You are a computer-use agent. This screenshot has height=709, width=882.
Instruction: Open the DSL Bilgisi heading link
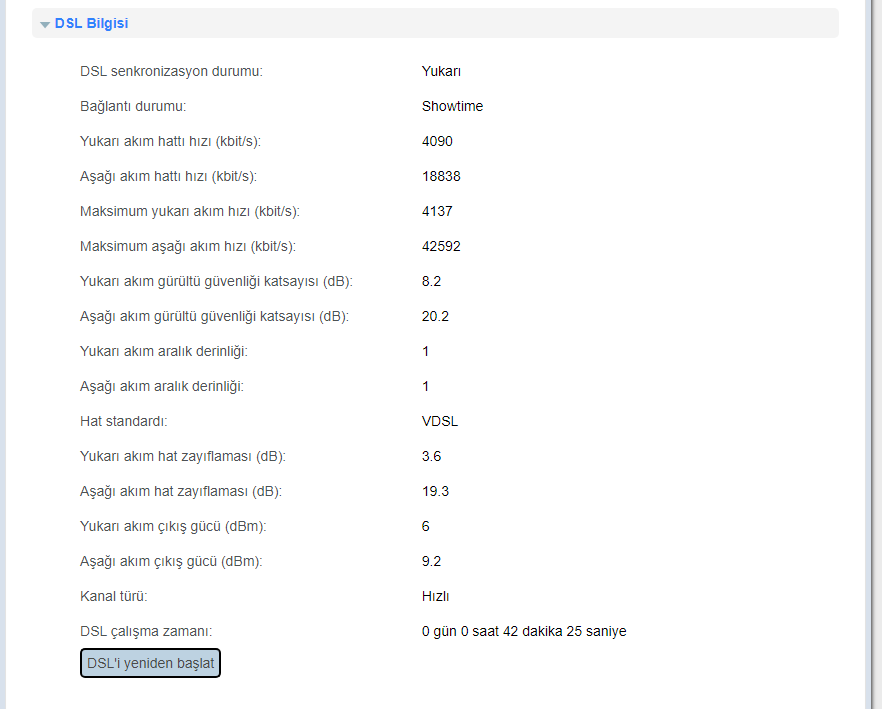tap(91, 24)
